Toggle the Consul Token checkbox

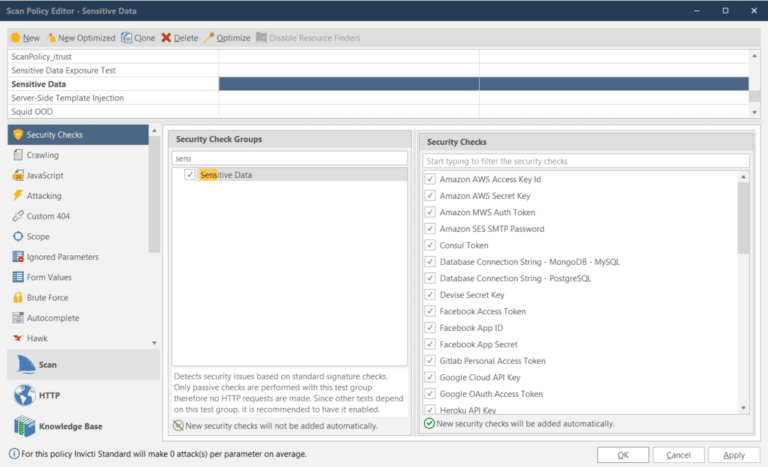[x=430, y=245]
